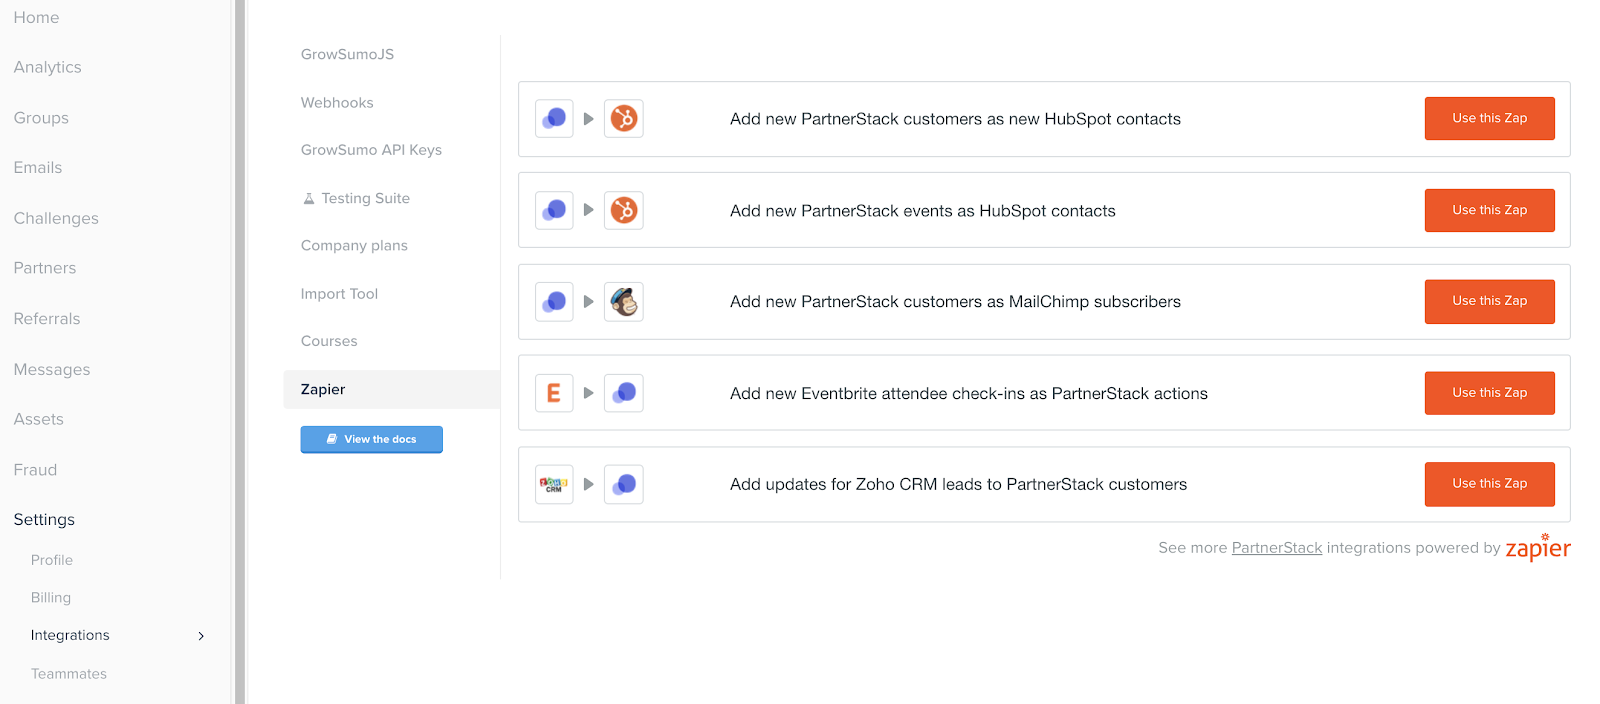Image resolution: width=1600 pixels, height=704 pixels.
Task: Select Import Tool tab
Action: [x=339, y=294]
